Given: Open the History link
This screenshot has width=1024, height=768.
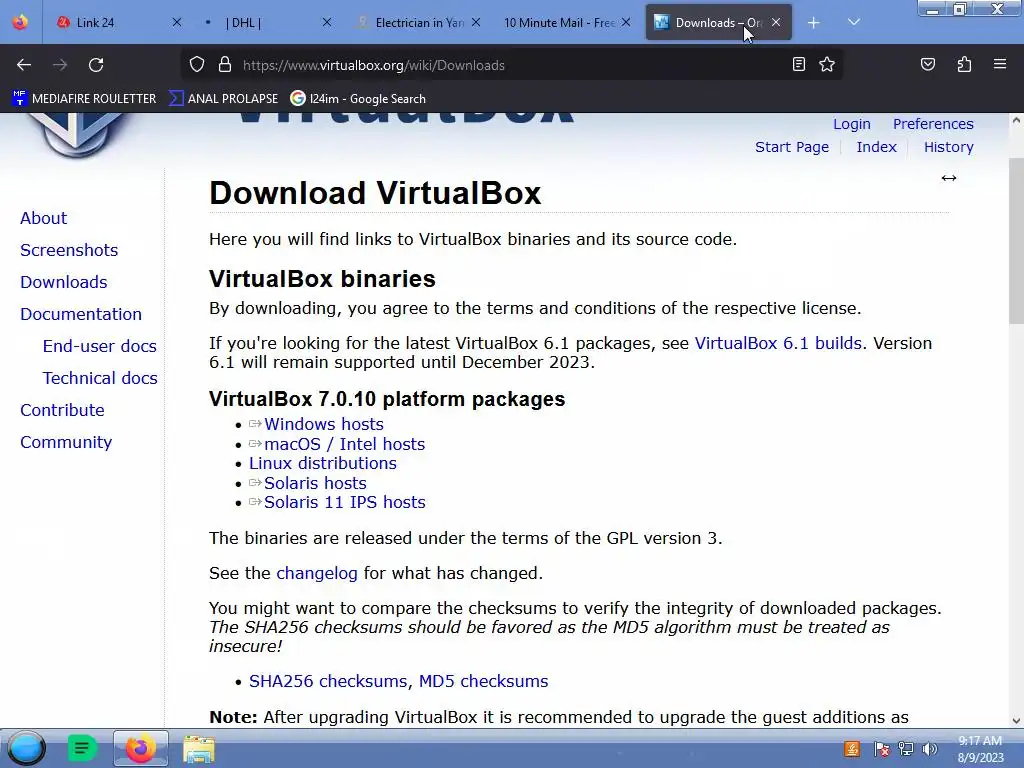Looking at the screenshot, I should pyautogui.click(x=948, y=147).
